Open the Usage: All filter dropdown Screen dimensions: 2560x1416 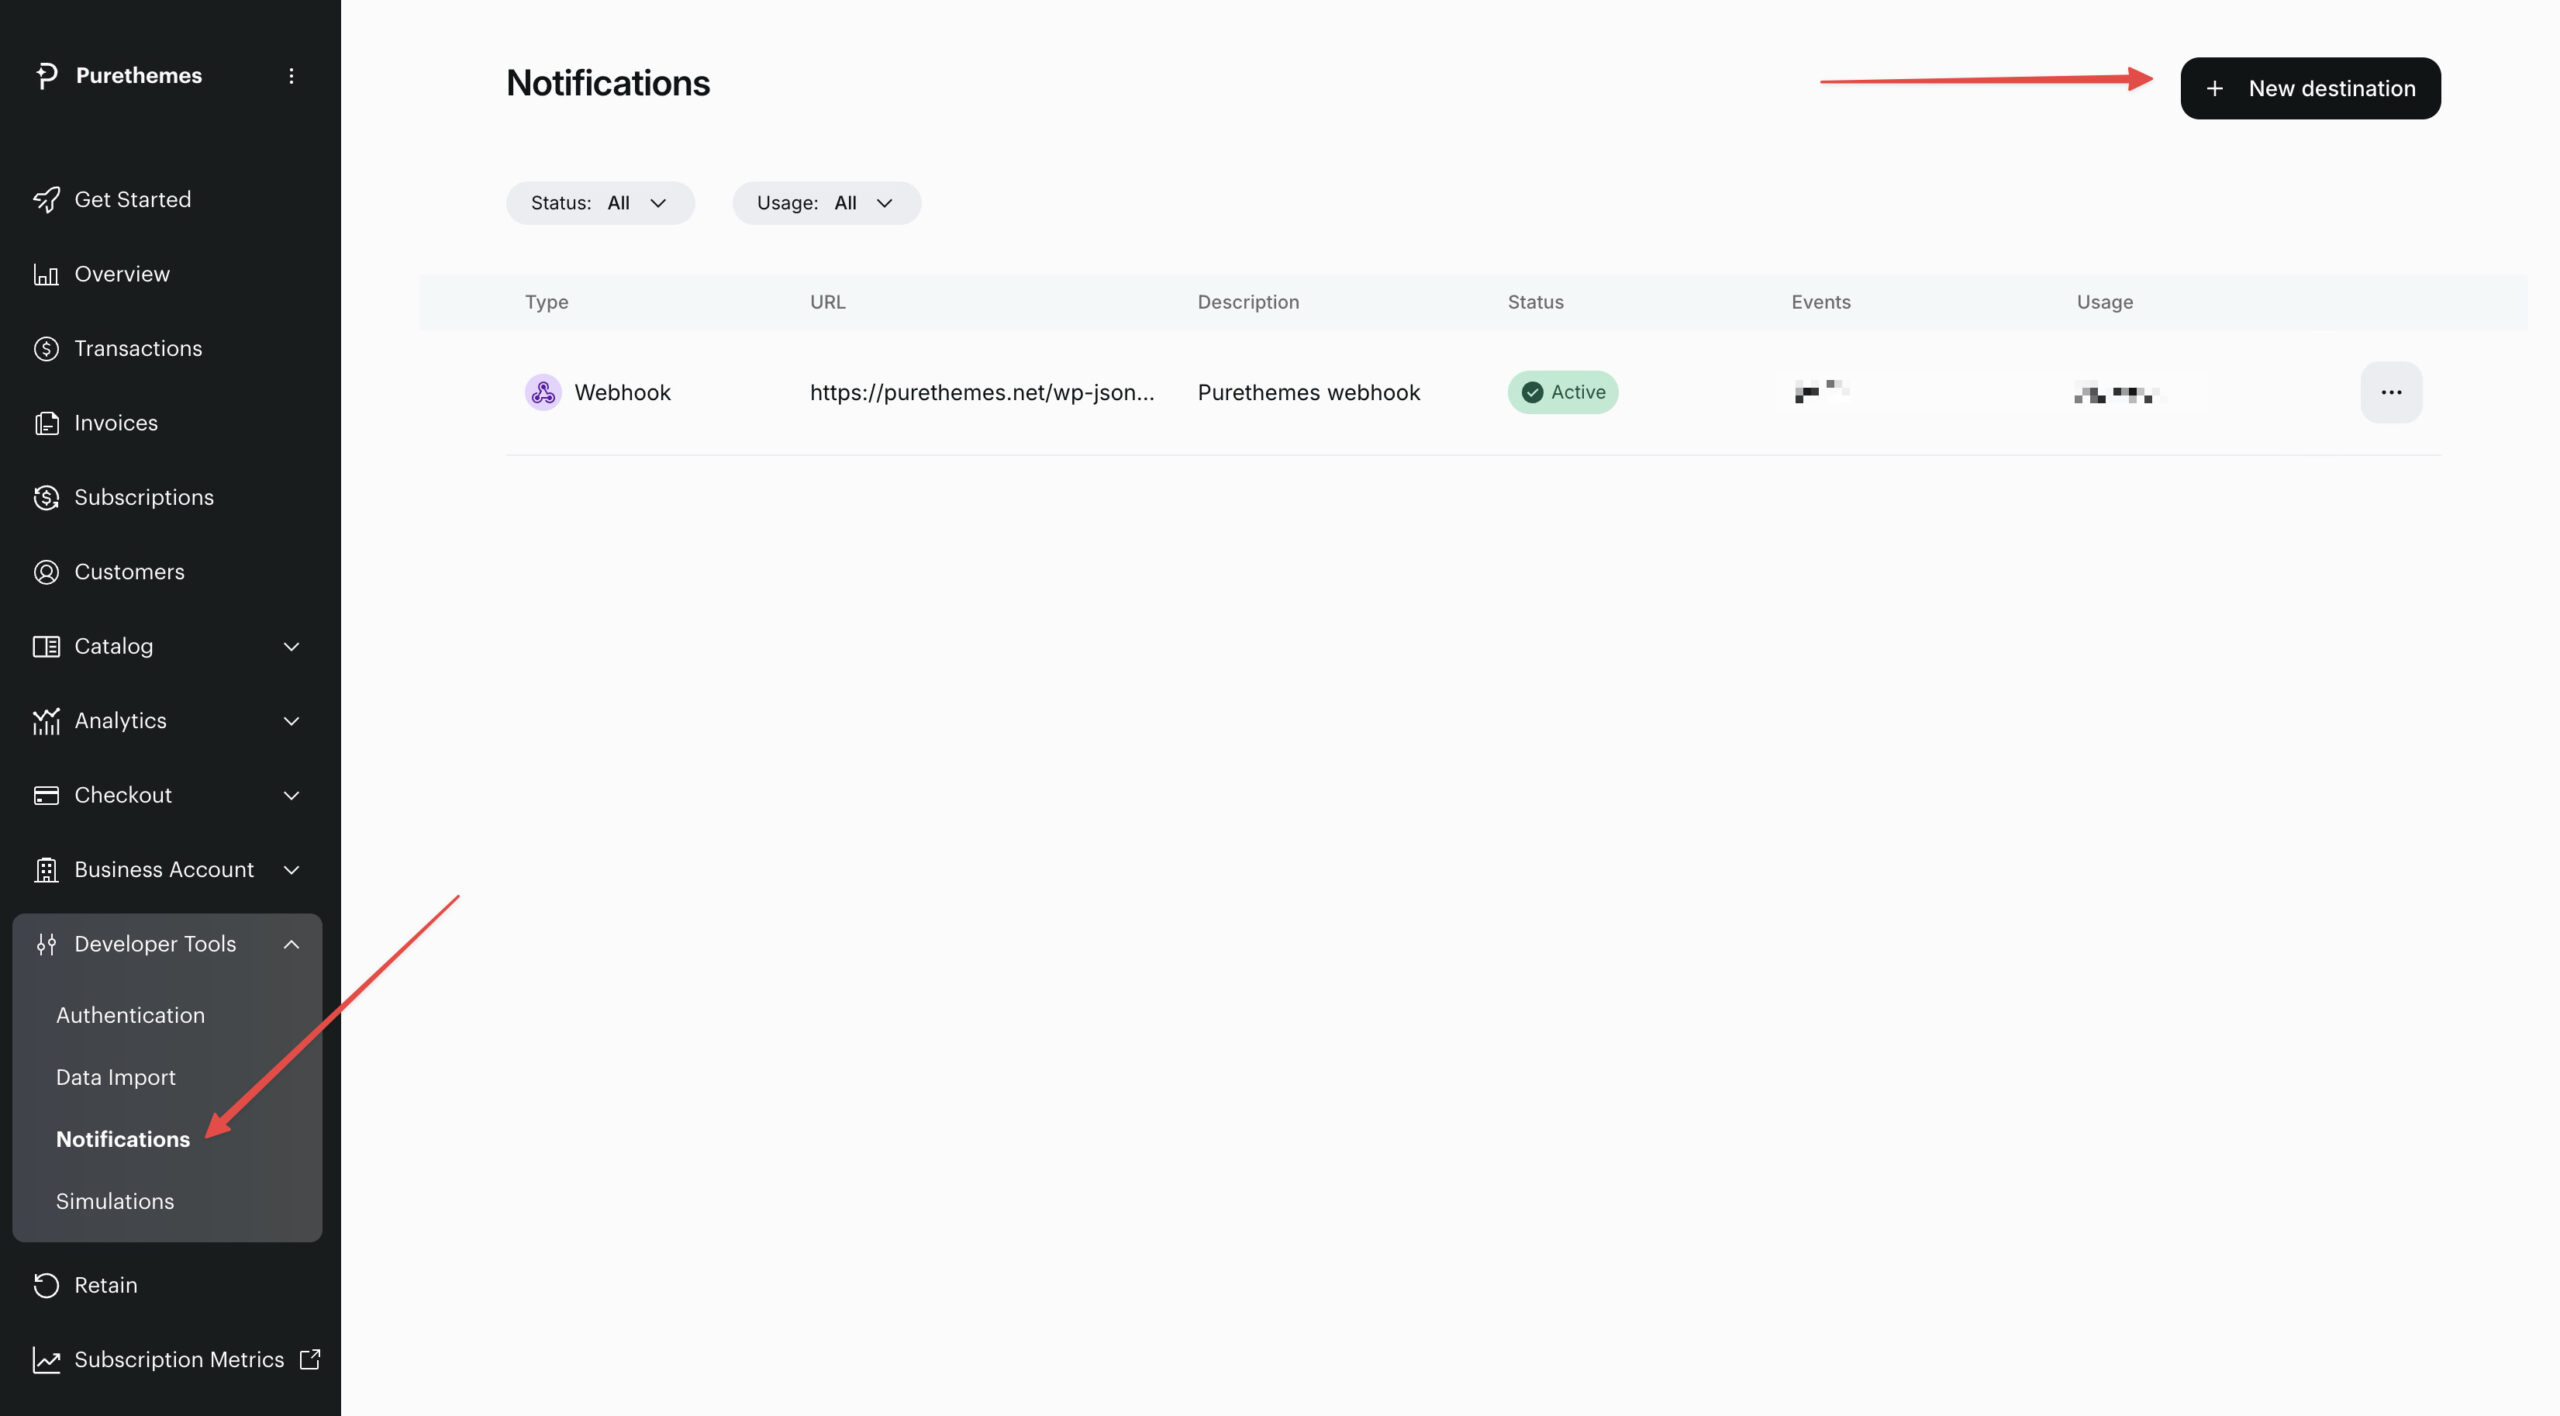[x=826, y=203]
